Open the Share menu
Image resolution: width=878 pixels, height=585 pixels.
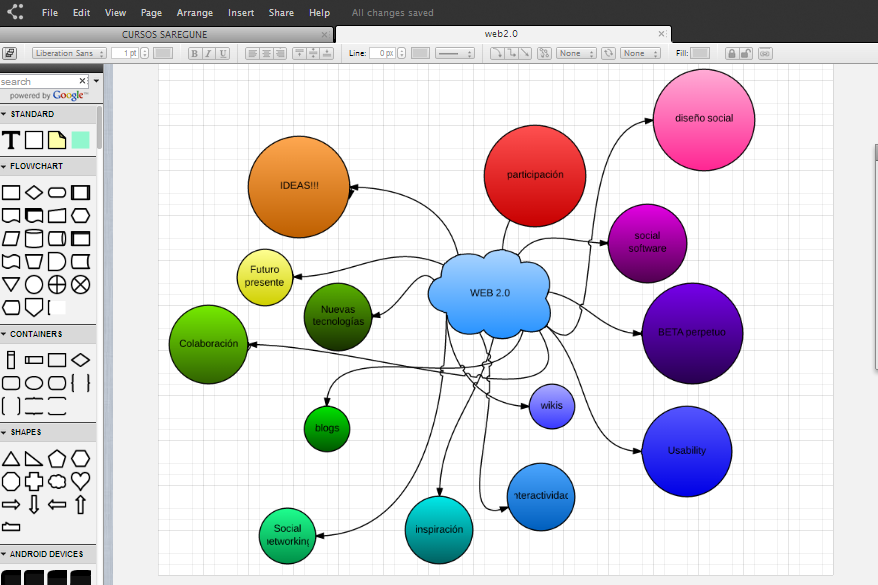click(281, 13)
